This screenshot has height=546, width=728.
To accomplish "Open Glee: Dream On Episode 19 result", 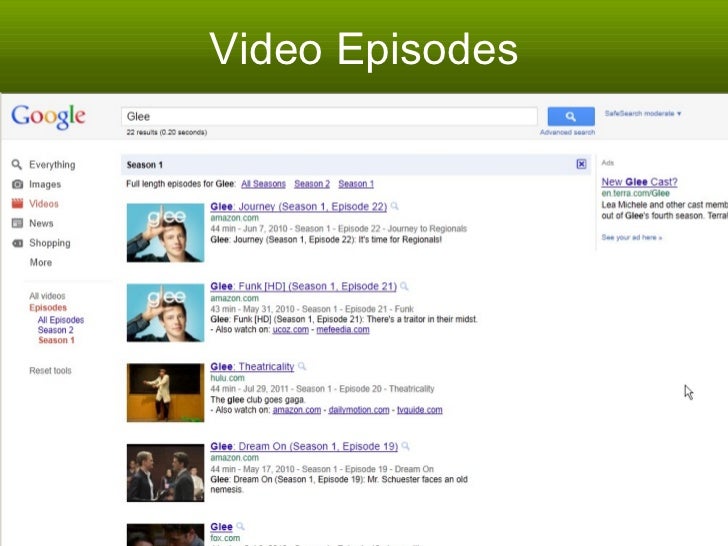I will point(304,447).
